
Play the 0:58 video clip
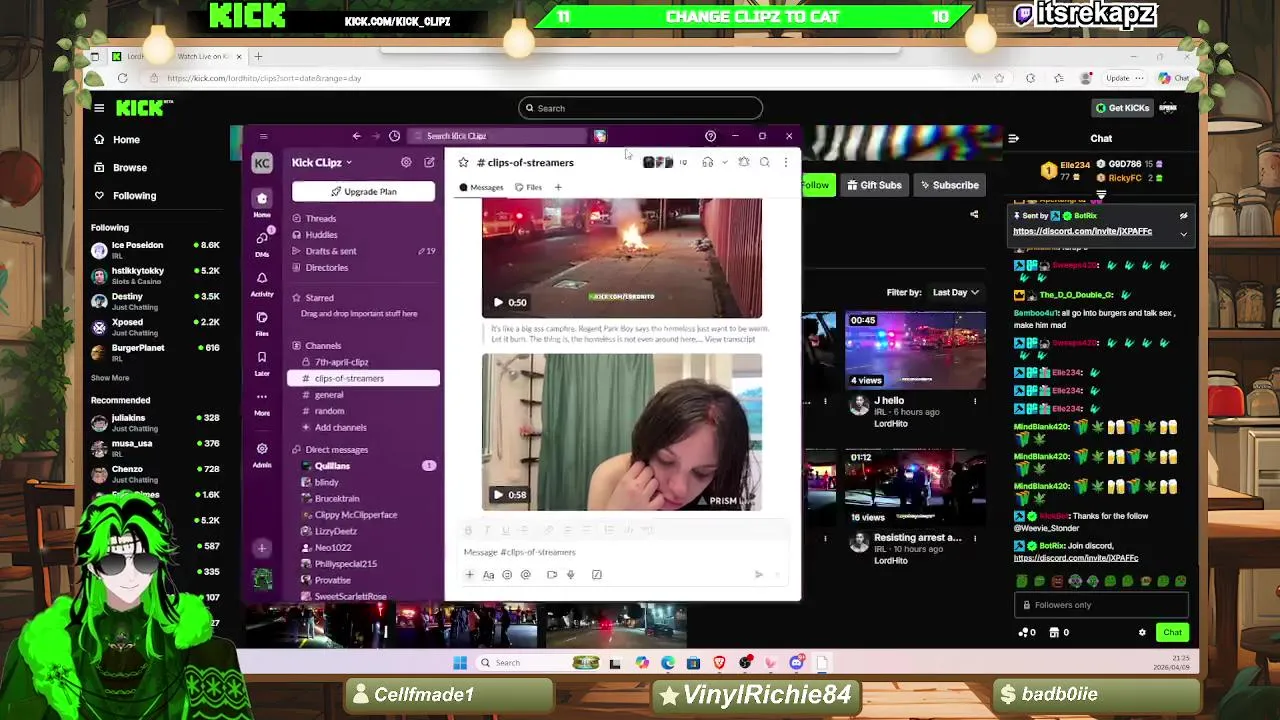[x=498, y=495]
